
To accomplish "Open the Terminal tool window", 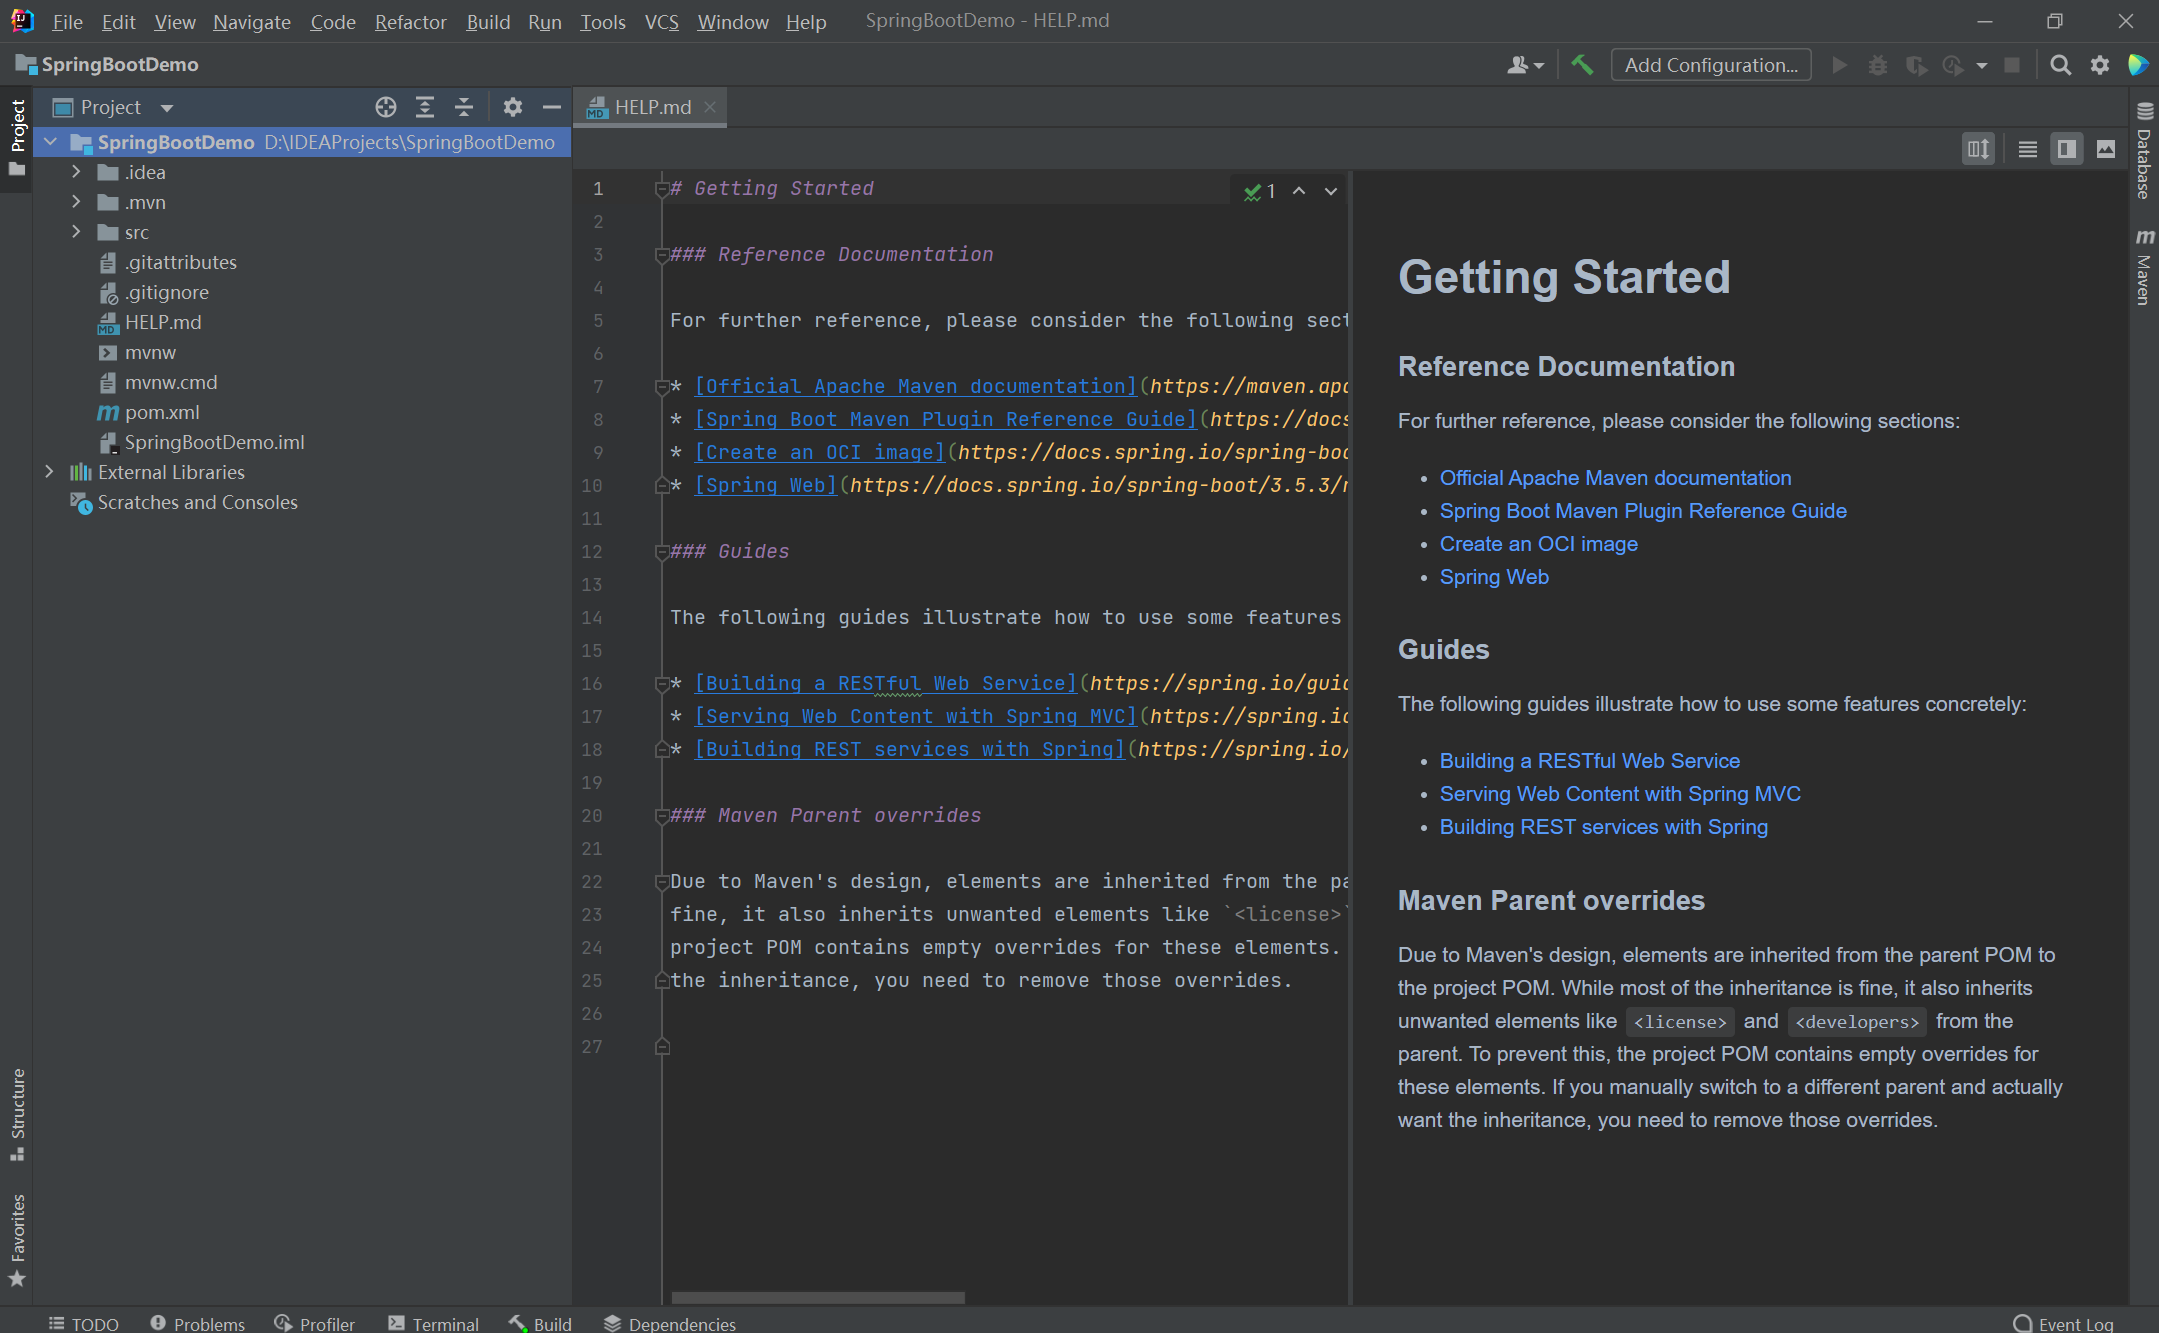I will click(433, 1323).
